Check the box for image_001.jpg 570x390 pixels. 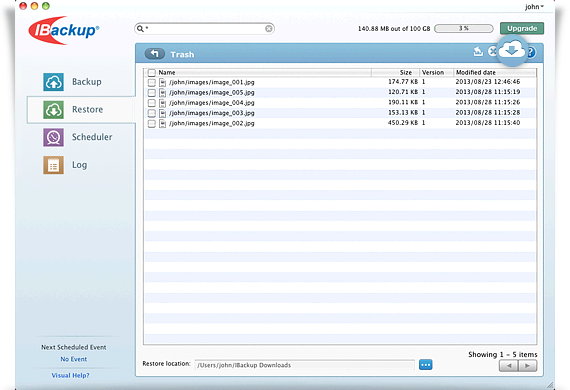[152, 83]
